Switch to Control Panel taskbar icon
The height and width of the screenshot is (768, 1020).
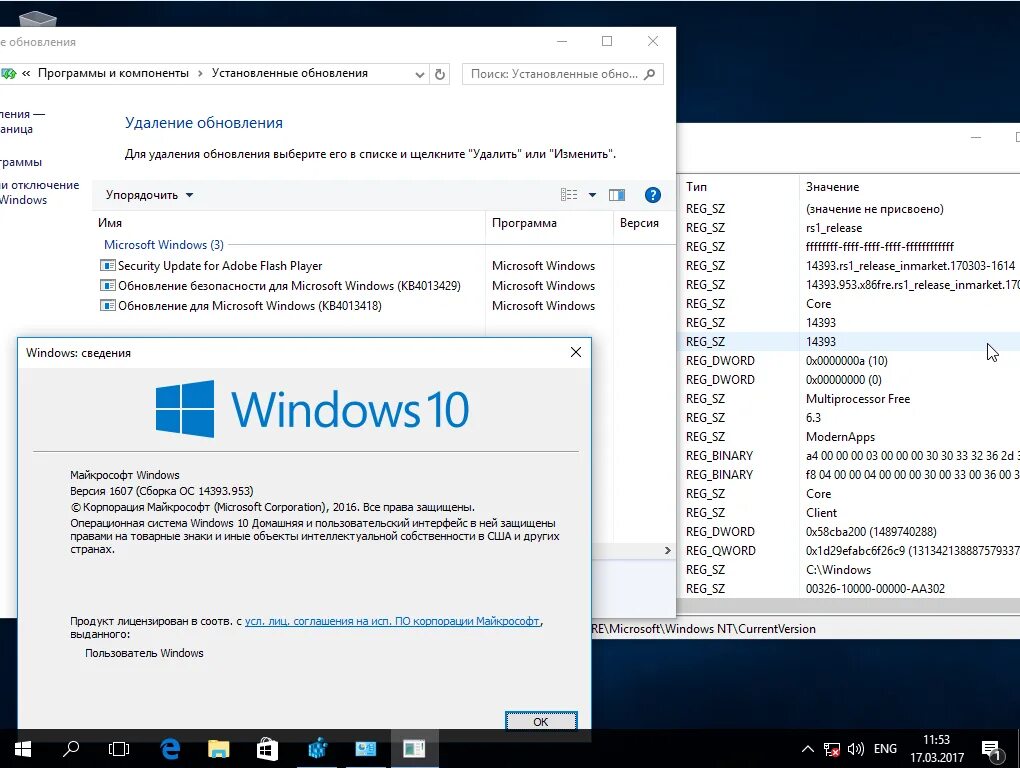point(365,749)
